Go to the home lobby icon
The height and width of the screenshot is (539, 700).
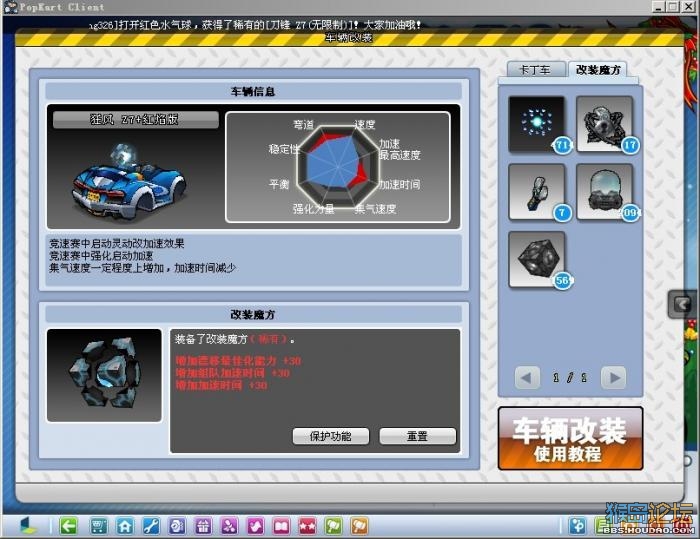click(125, 526)
